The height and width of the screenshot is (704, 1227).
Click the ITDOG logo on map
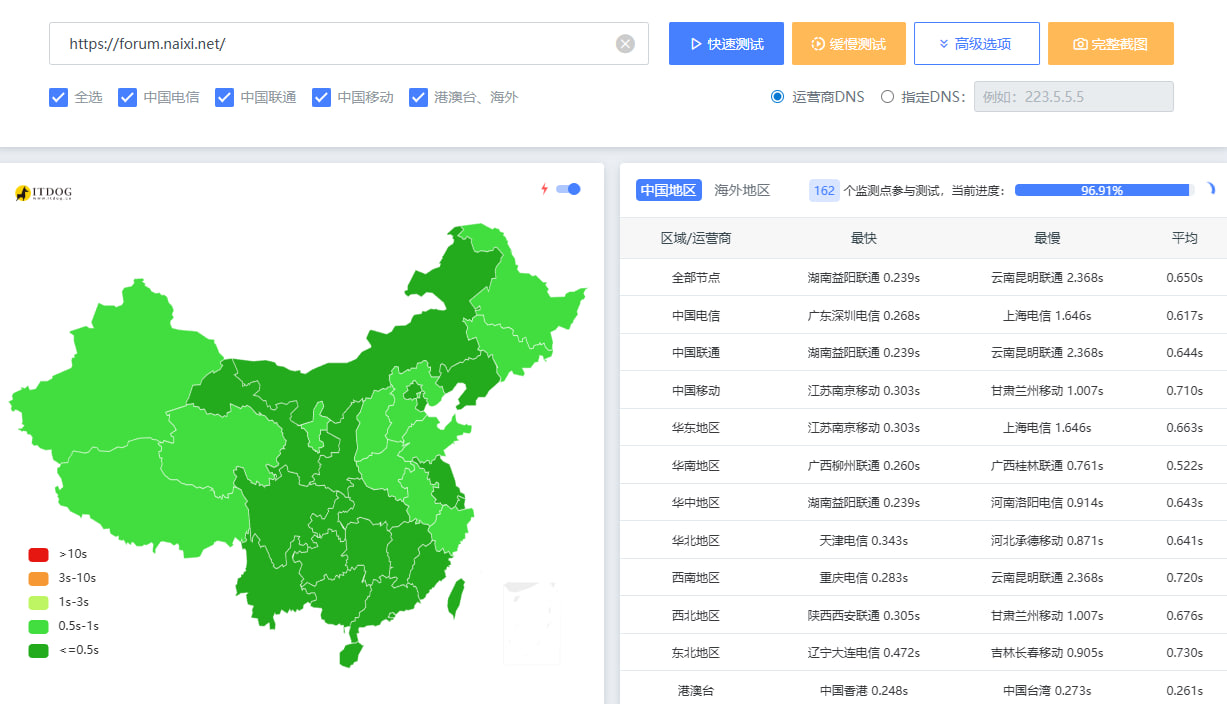pos(44,193)
